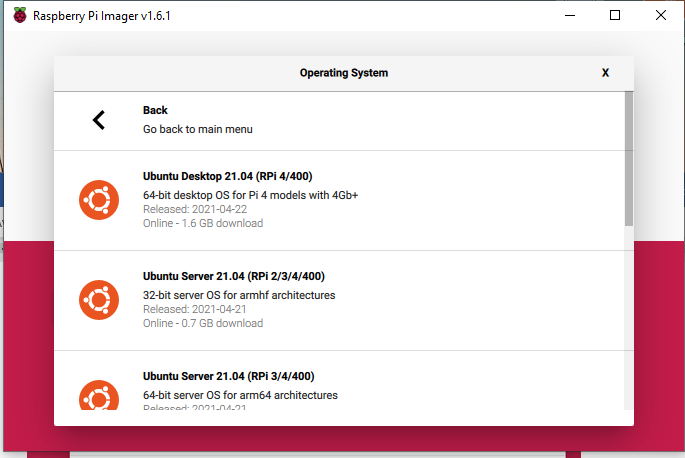685x458 pixels.
Task: Click 'Released: 2021-04-22' text
Action: pos(195,209)
